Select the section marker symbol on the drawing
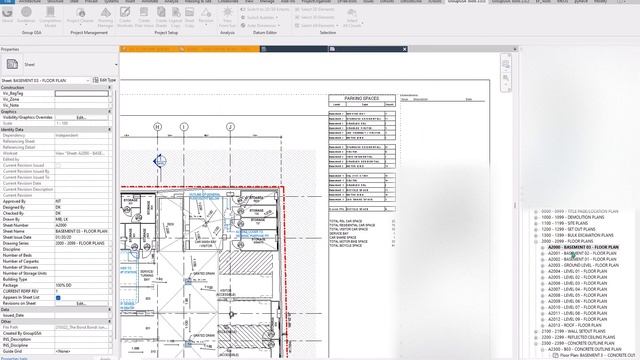Screen dimensions: 640x360 pos(160,161)
